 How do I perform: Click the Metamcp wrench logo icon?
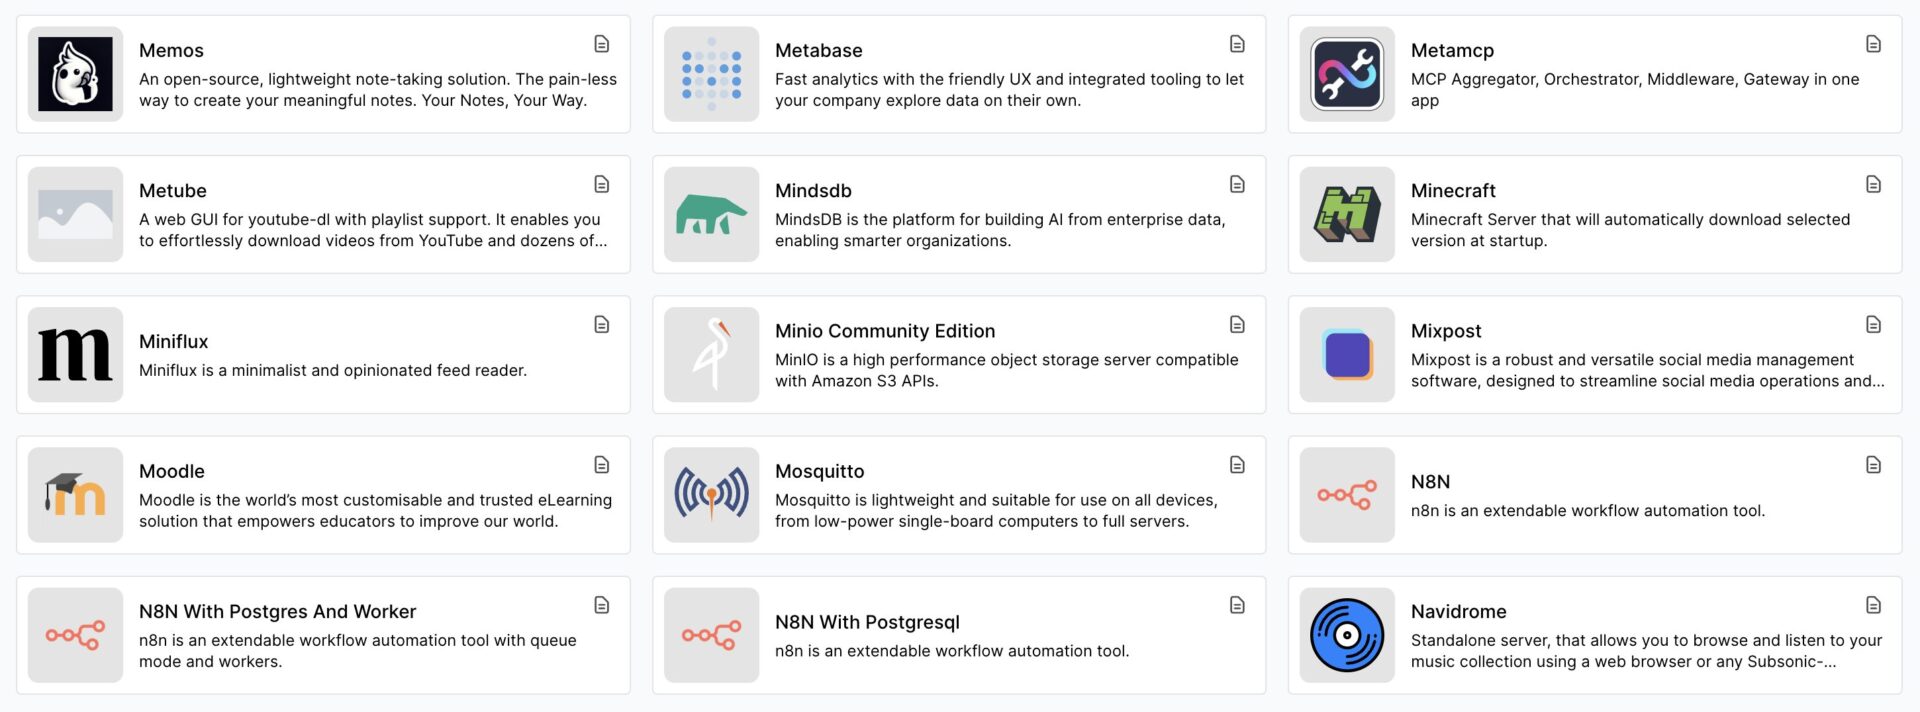pos(1346,73)
